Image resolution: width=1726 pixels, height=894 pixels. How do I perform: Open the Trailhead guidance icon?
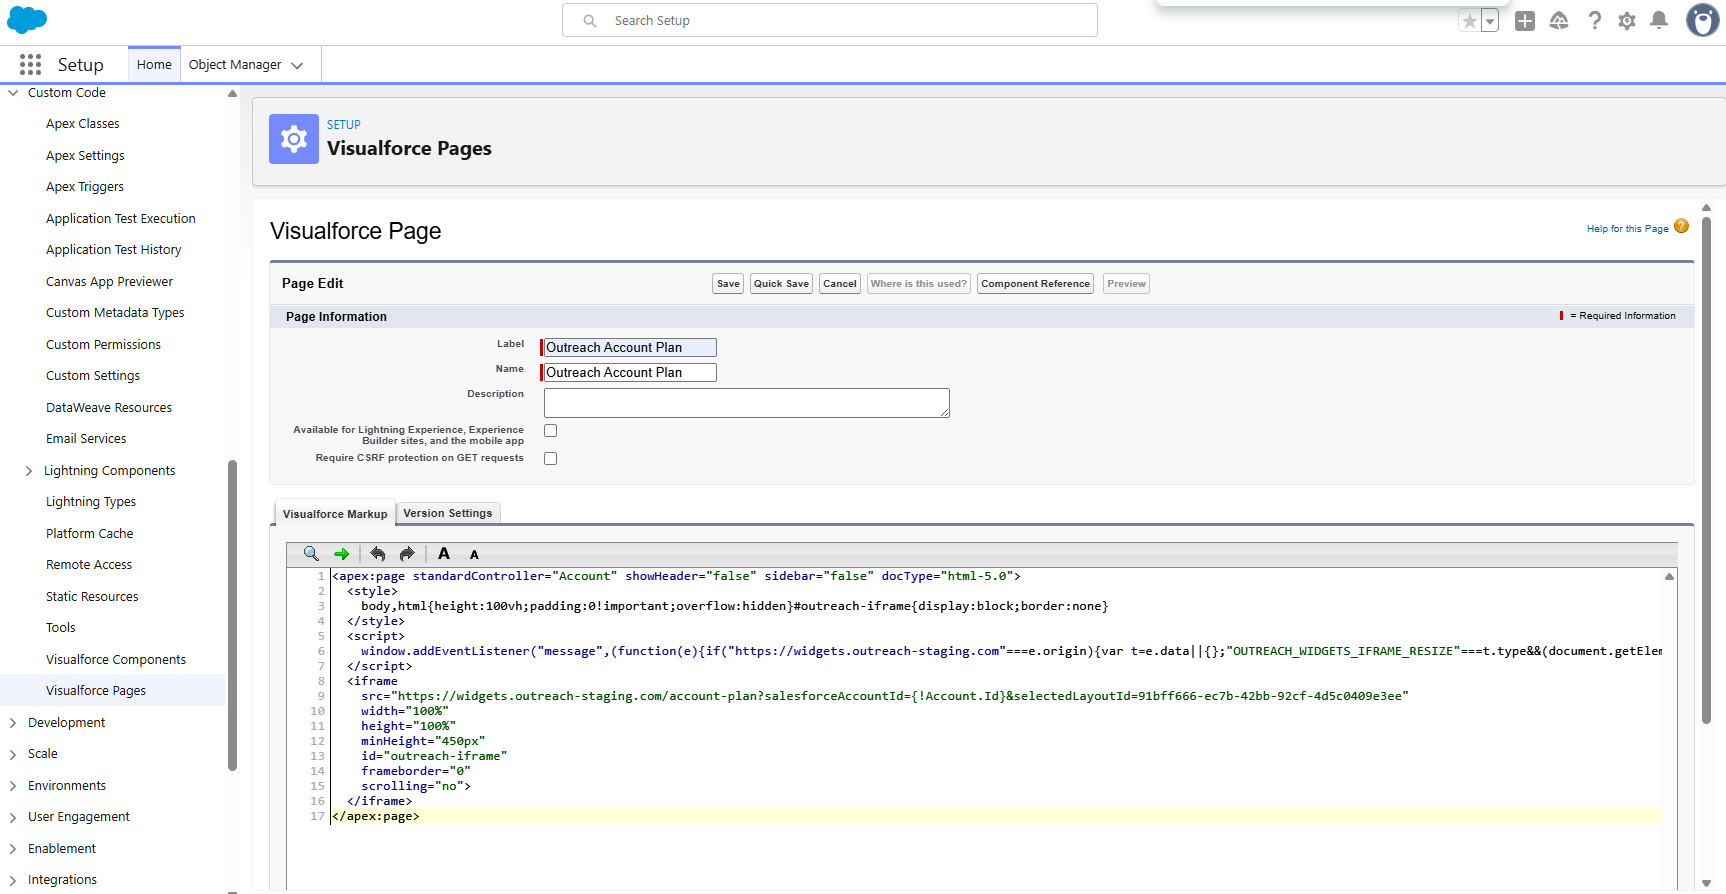[x=1559, y=21]
